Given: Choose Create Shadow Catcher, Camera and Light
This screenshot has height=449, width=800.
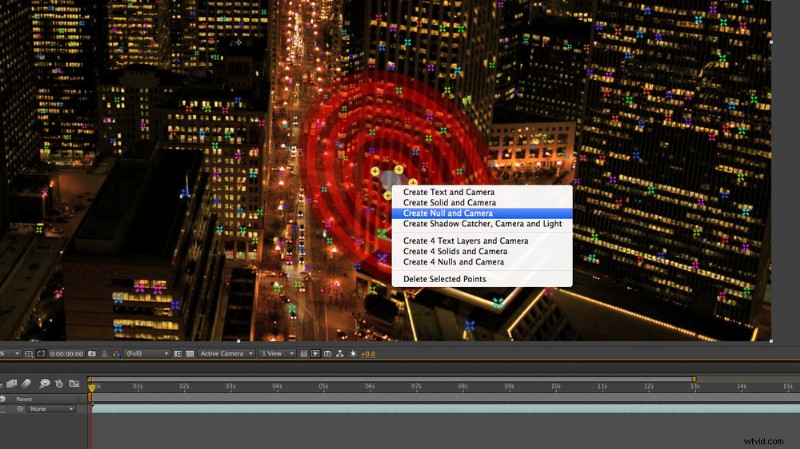Looking at the screenshot, I should (x=482, y=224).
